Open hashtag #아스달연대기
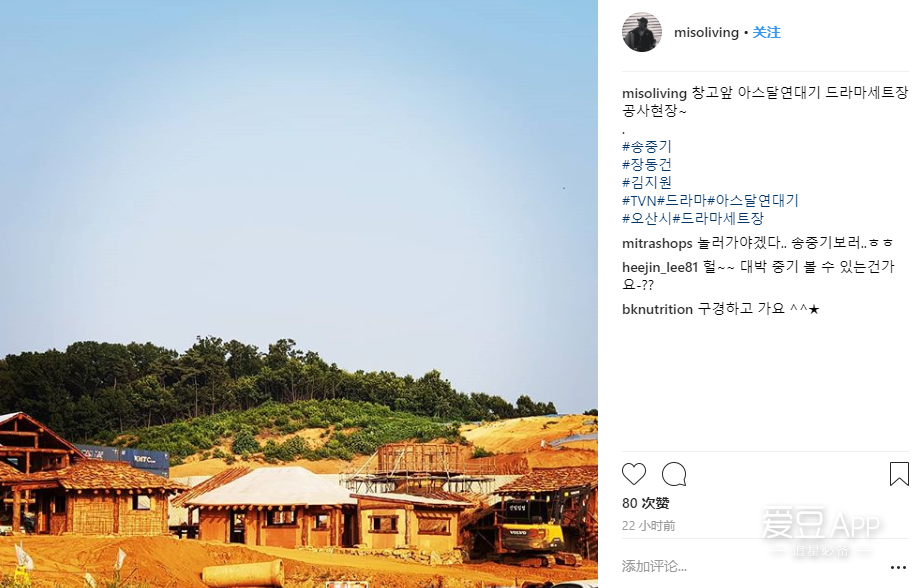 click(753, 200)
